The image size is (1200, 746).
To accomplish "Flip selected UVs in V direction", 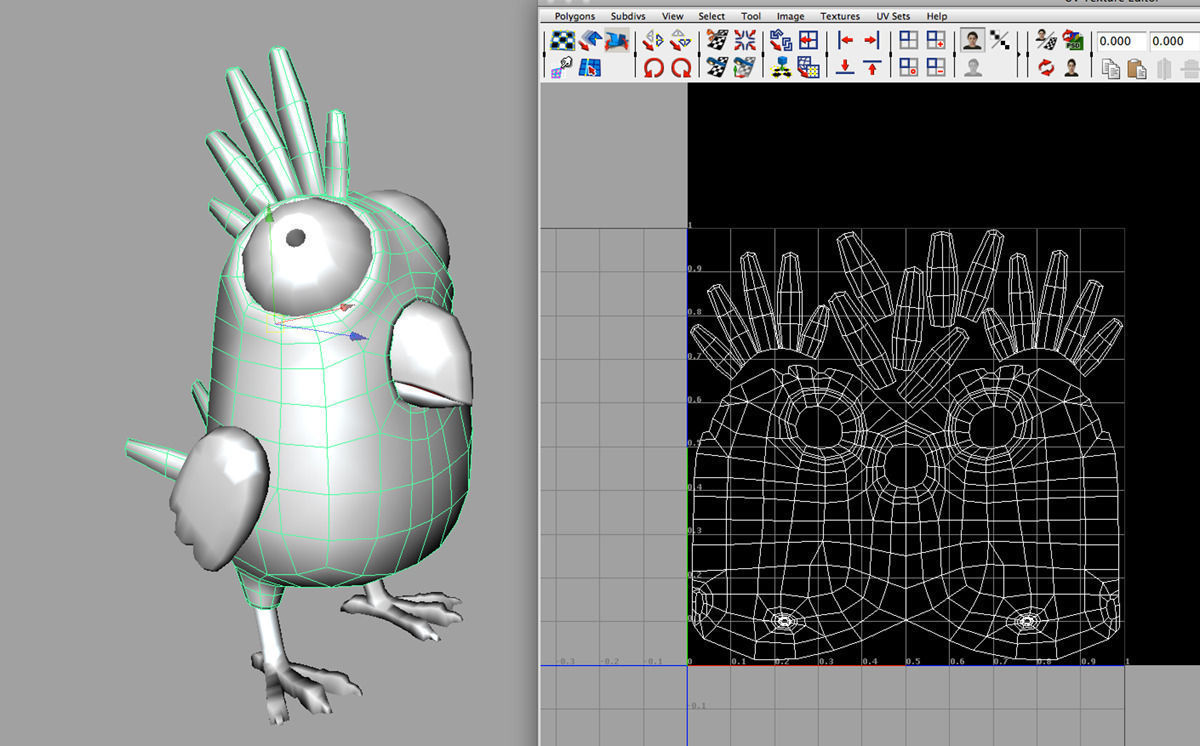I will (x=681, y=41).
